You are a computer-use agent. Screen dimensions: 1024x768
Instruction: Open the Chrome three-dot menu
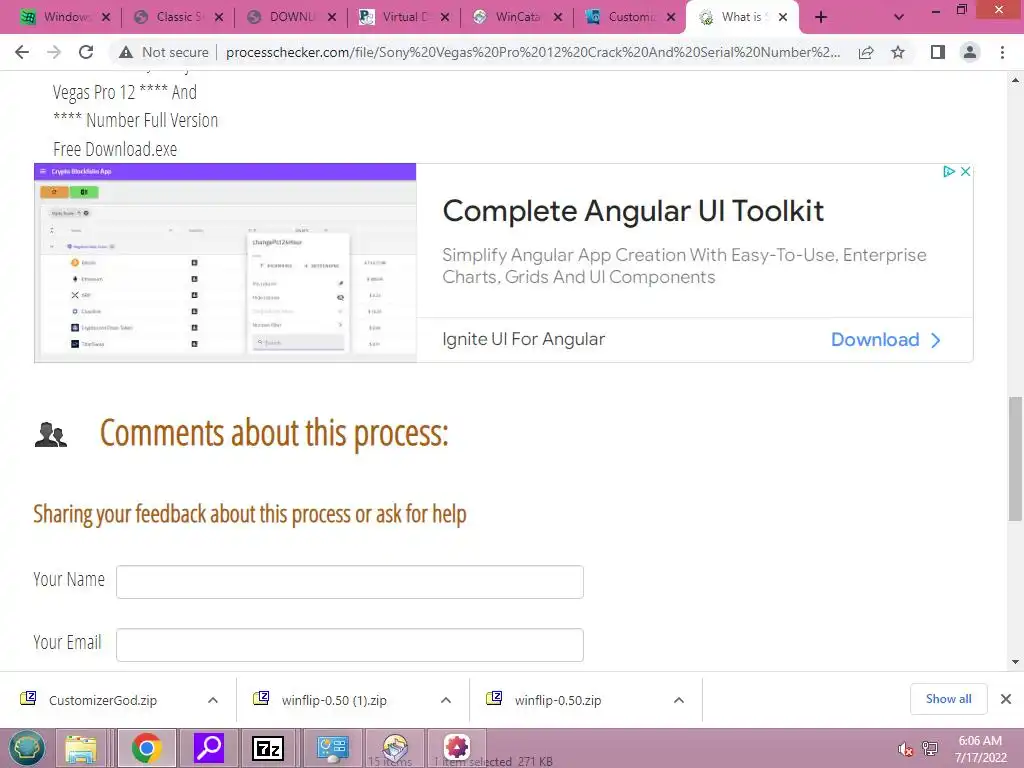(x=1002, y=52)
